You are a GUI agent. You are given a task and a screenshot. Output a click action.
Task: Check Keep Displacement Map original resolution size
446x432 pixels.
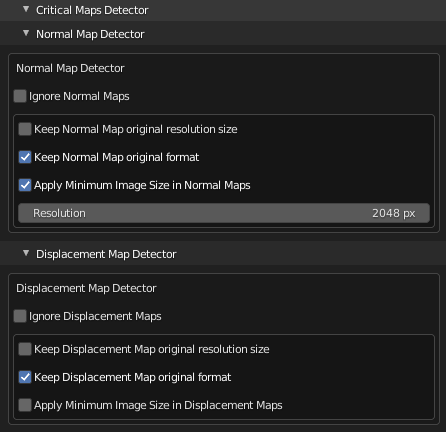click(25, 349)
